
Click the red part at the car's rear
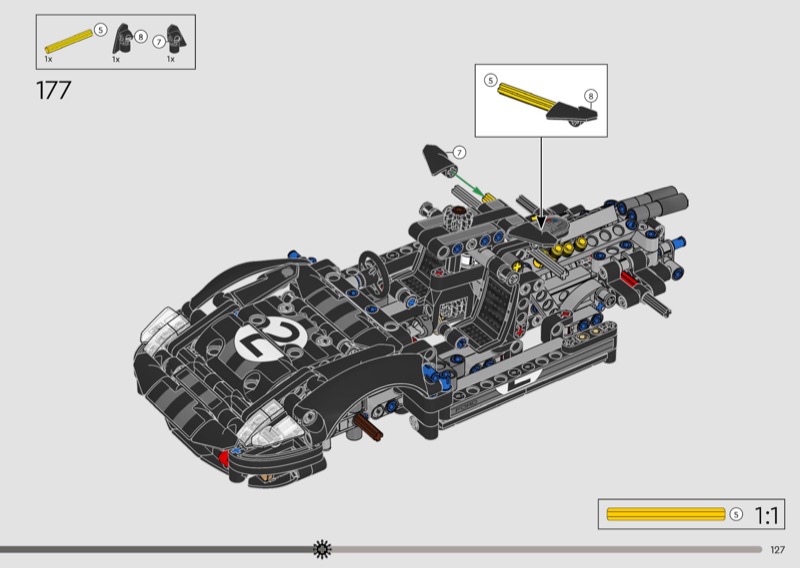pos(627,278)
